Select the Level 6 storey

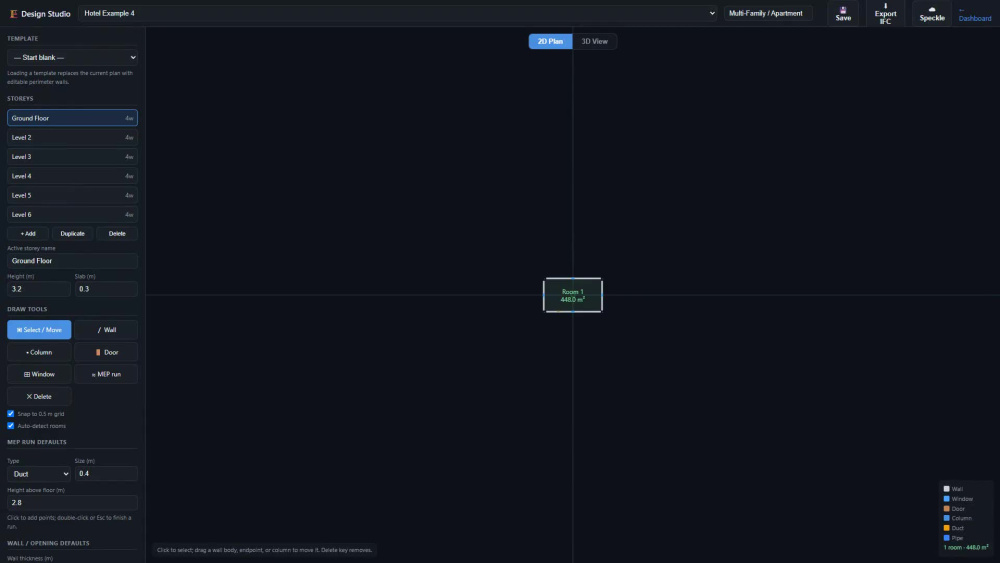click(x=72, y=214)
